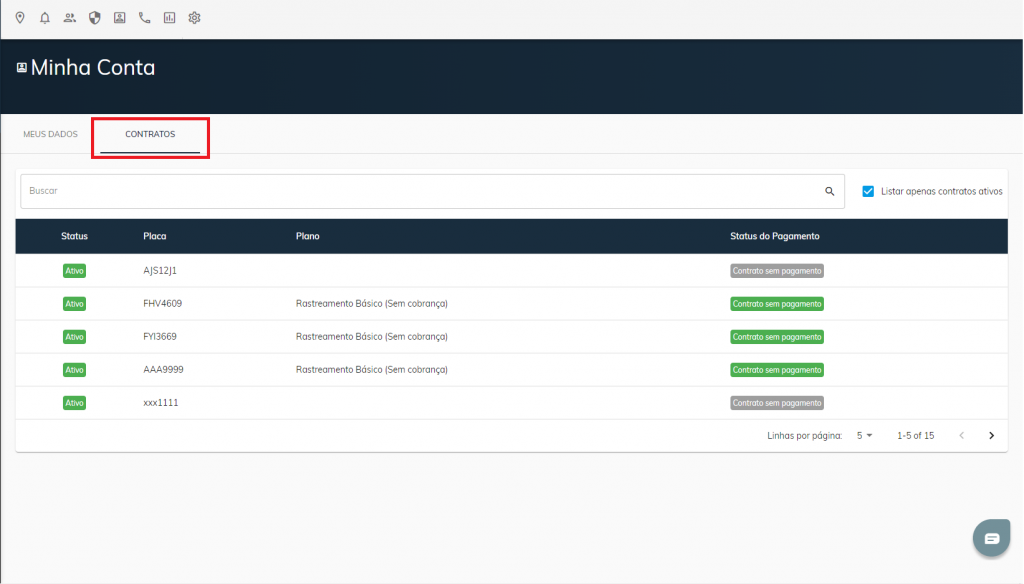Toggle Listar apenas contratos ativos checkbox
The height and width of the screenshot is (584, 1024).
pos(868,191)
